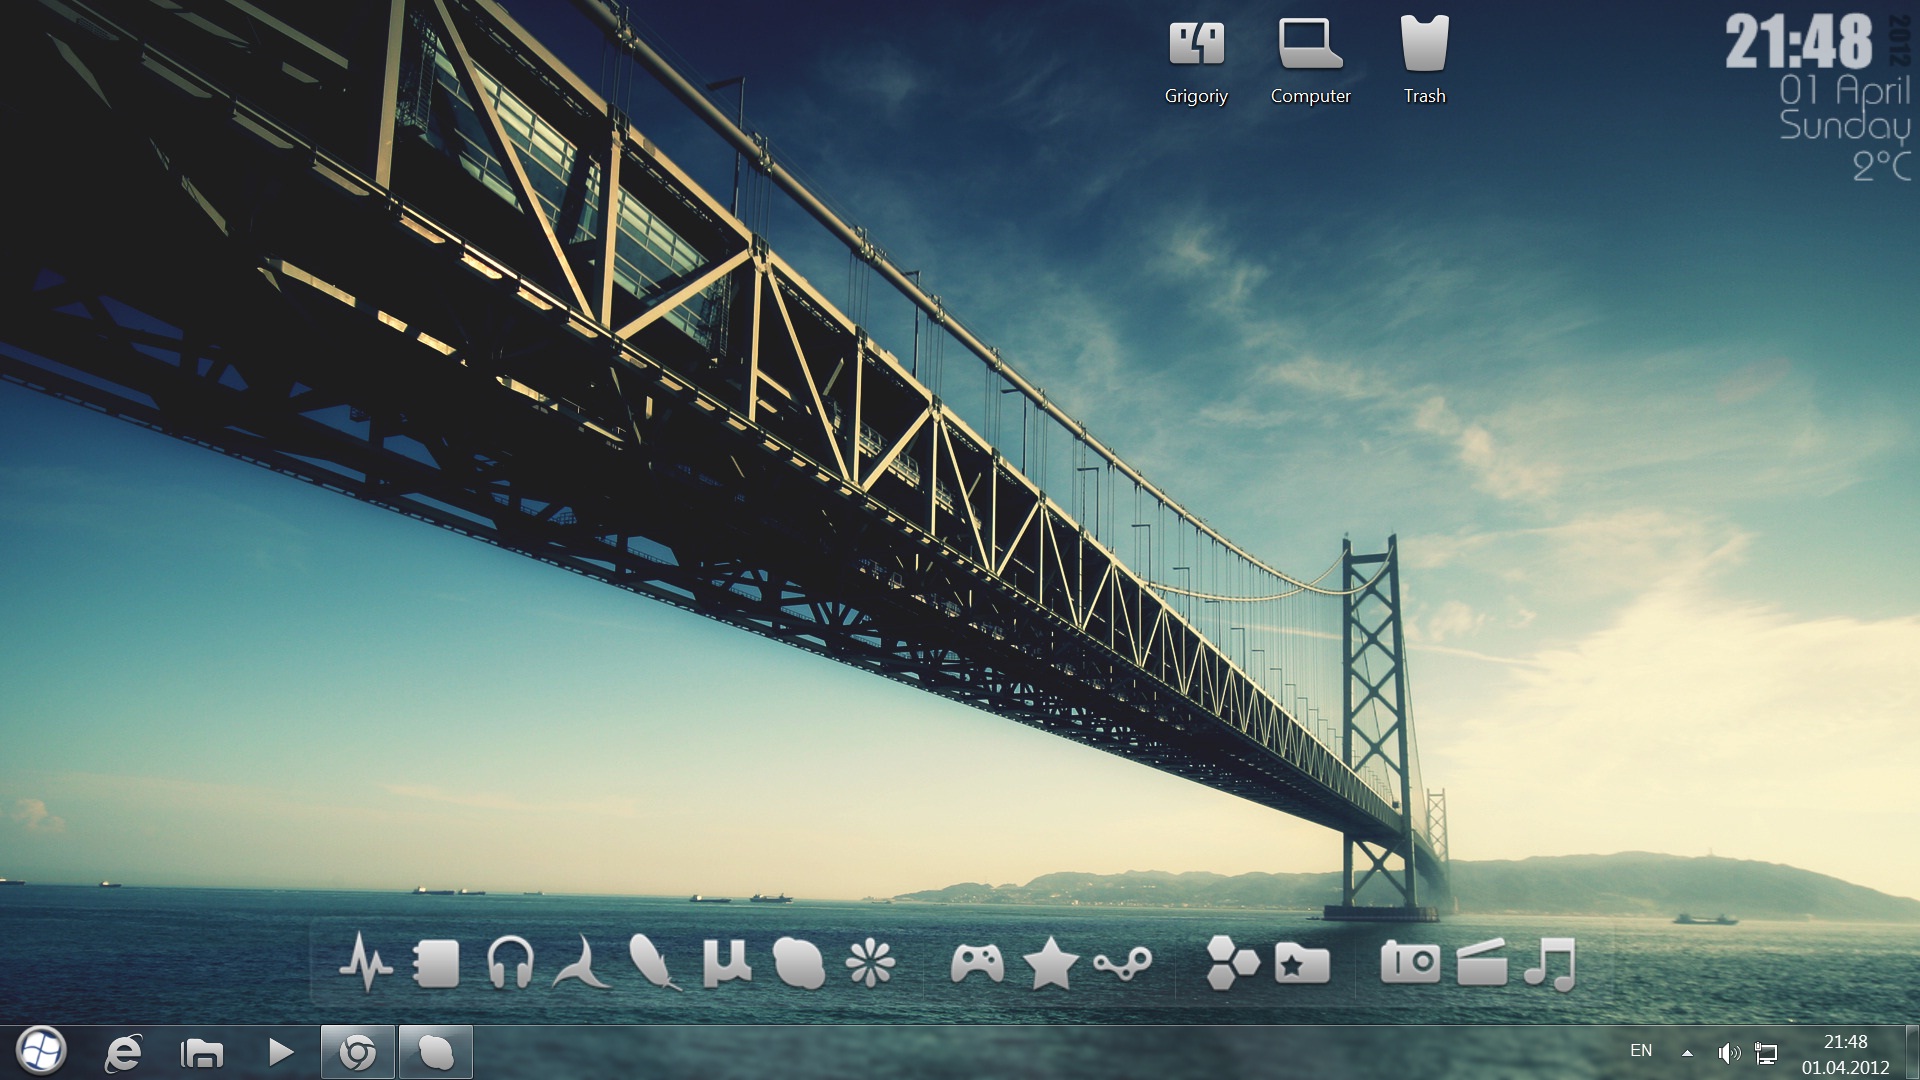
Task: Open the gamepad games icon
Action: [977, 964]
